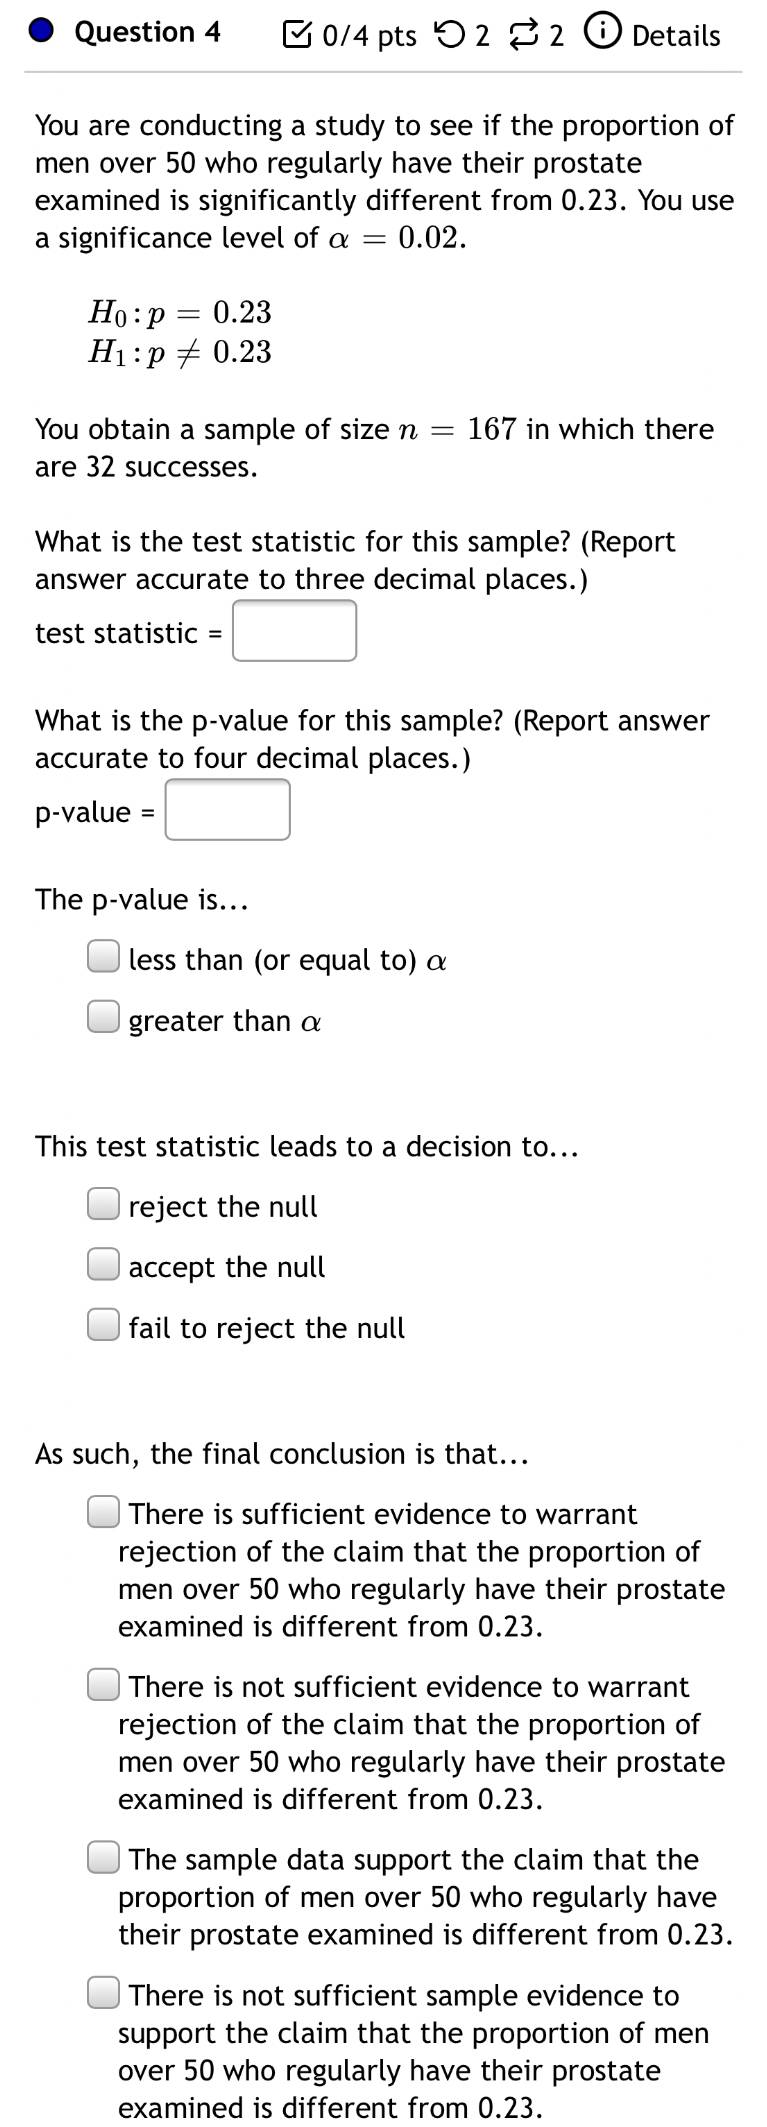This screenshot has height=2127, width=767.
Task: Open the Details info icon
Action: pos(599,34)
